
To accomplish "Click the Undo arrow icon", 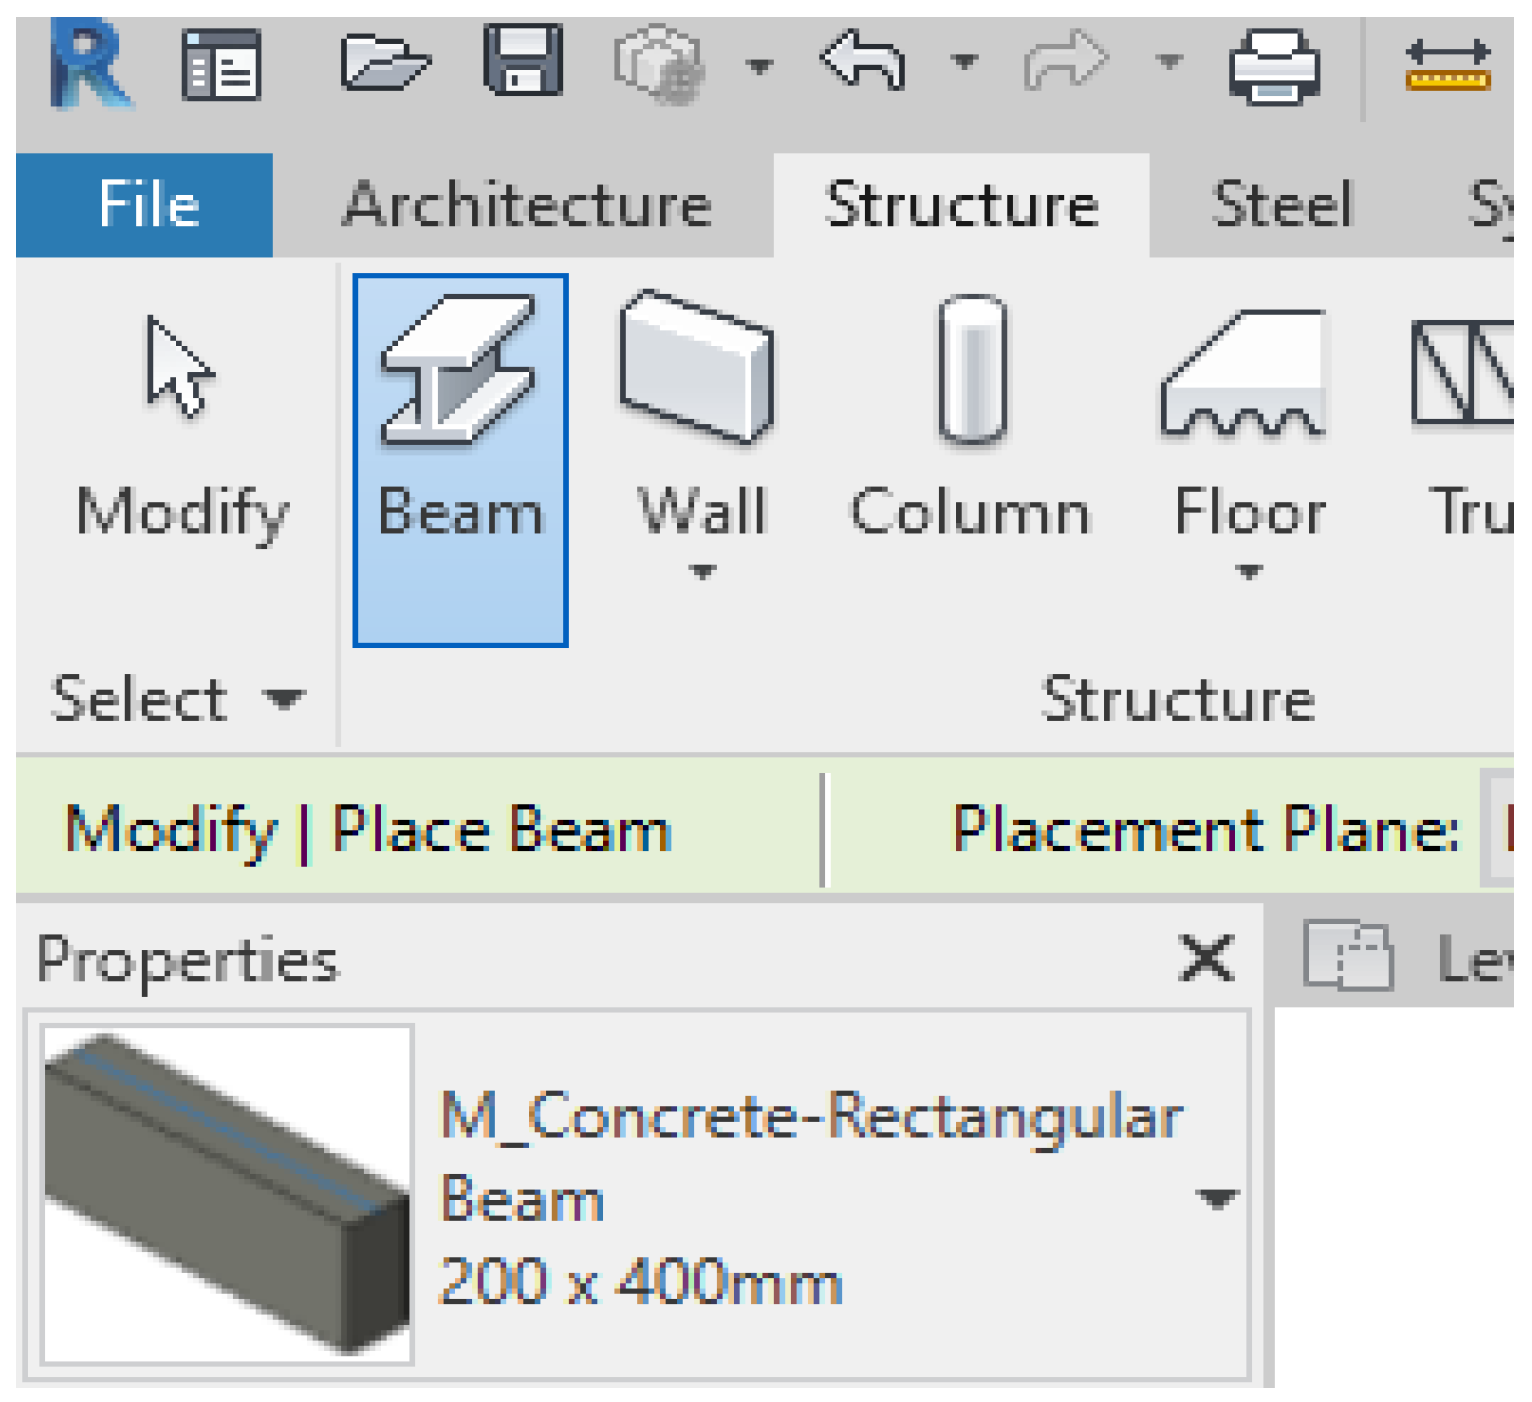I will pos(864,62).
